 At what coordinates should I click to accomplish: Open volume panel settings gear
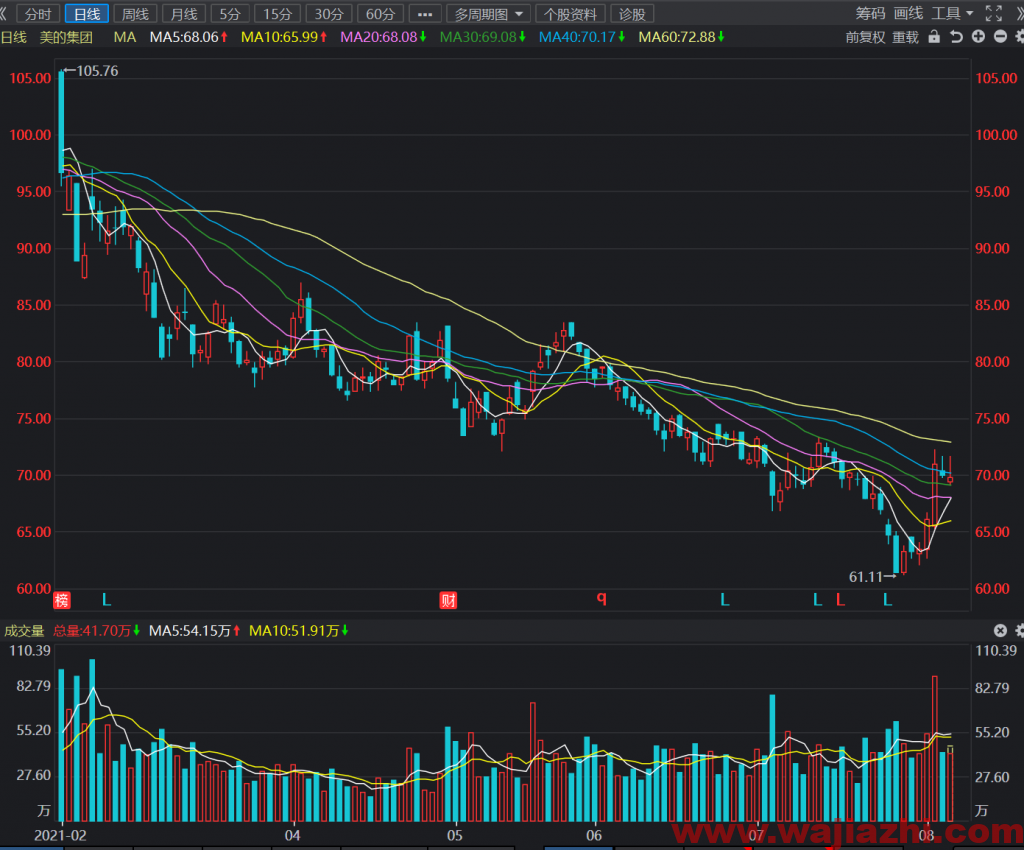pos(1019,630)
